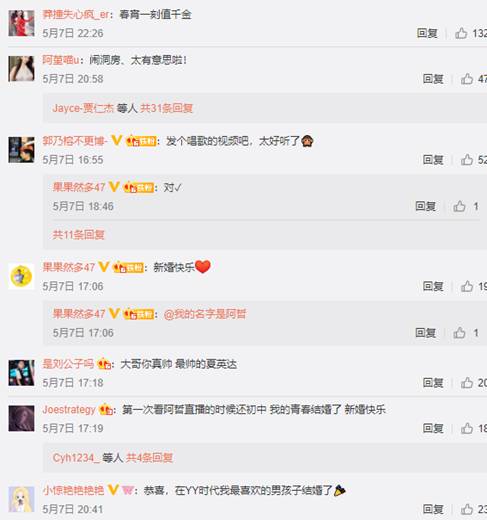This screenshot has height=520, width=487.
Task: Like the 对✓ reply at 18:46
Action: 459,206
